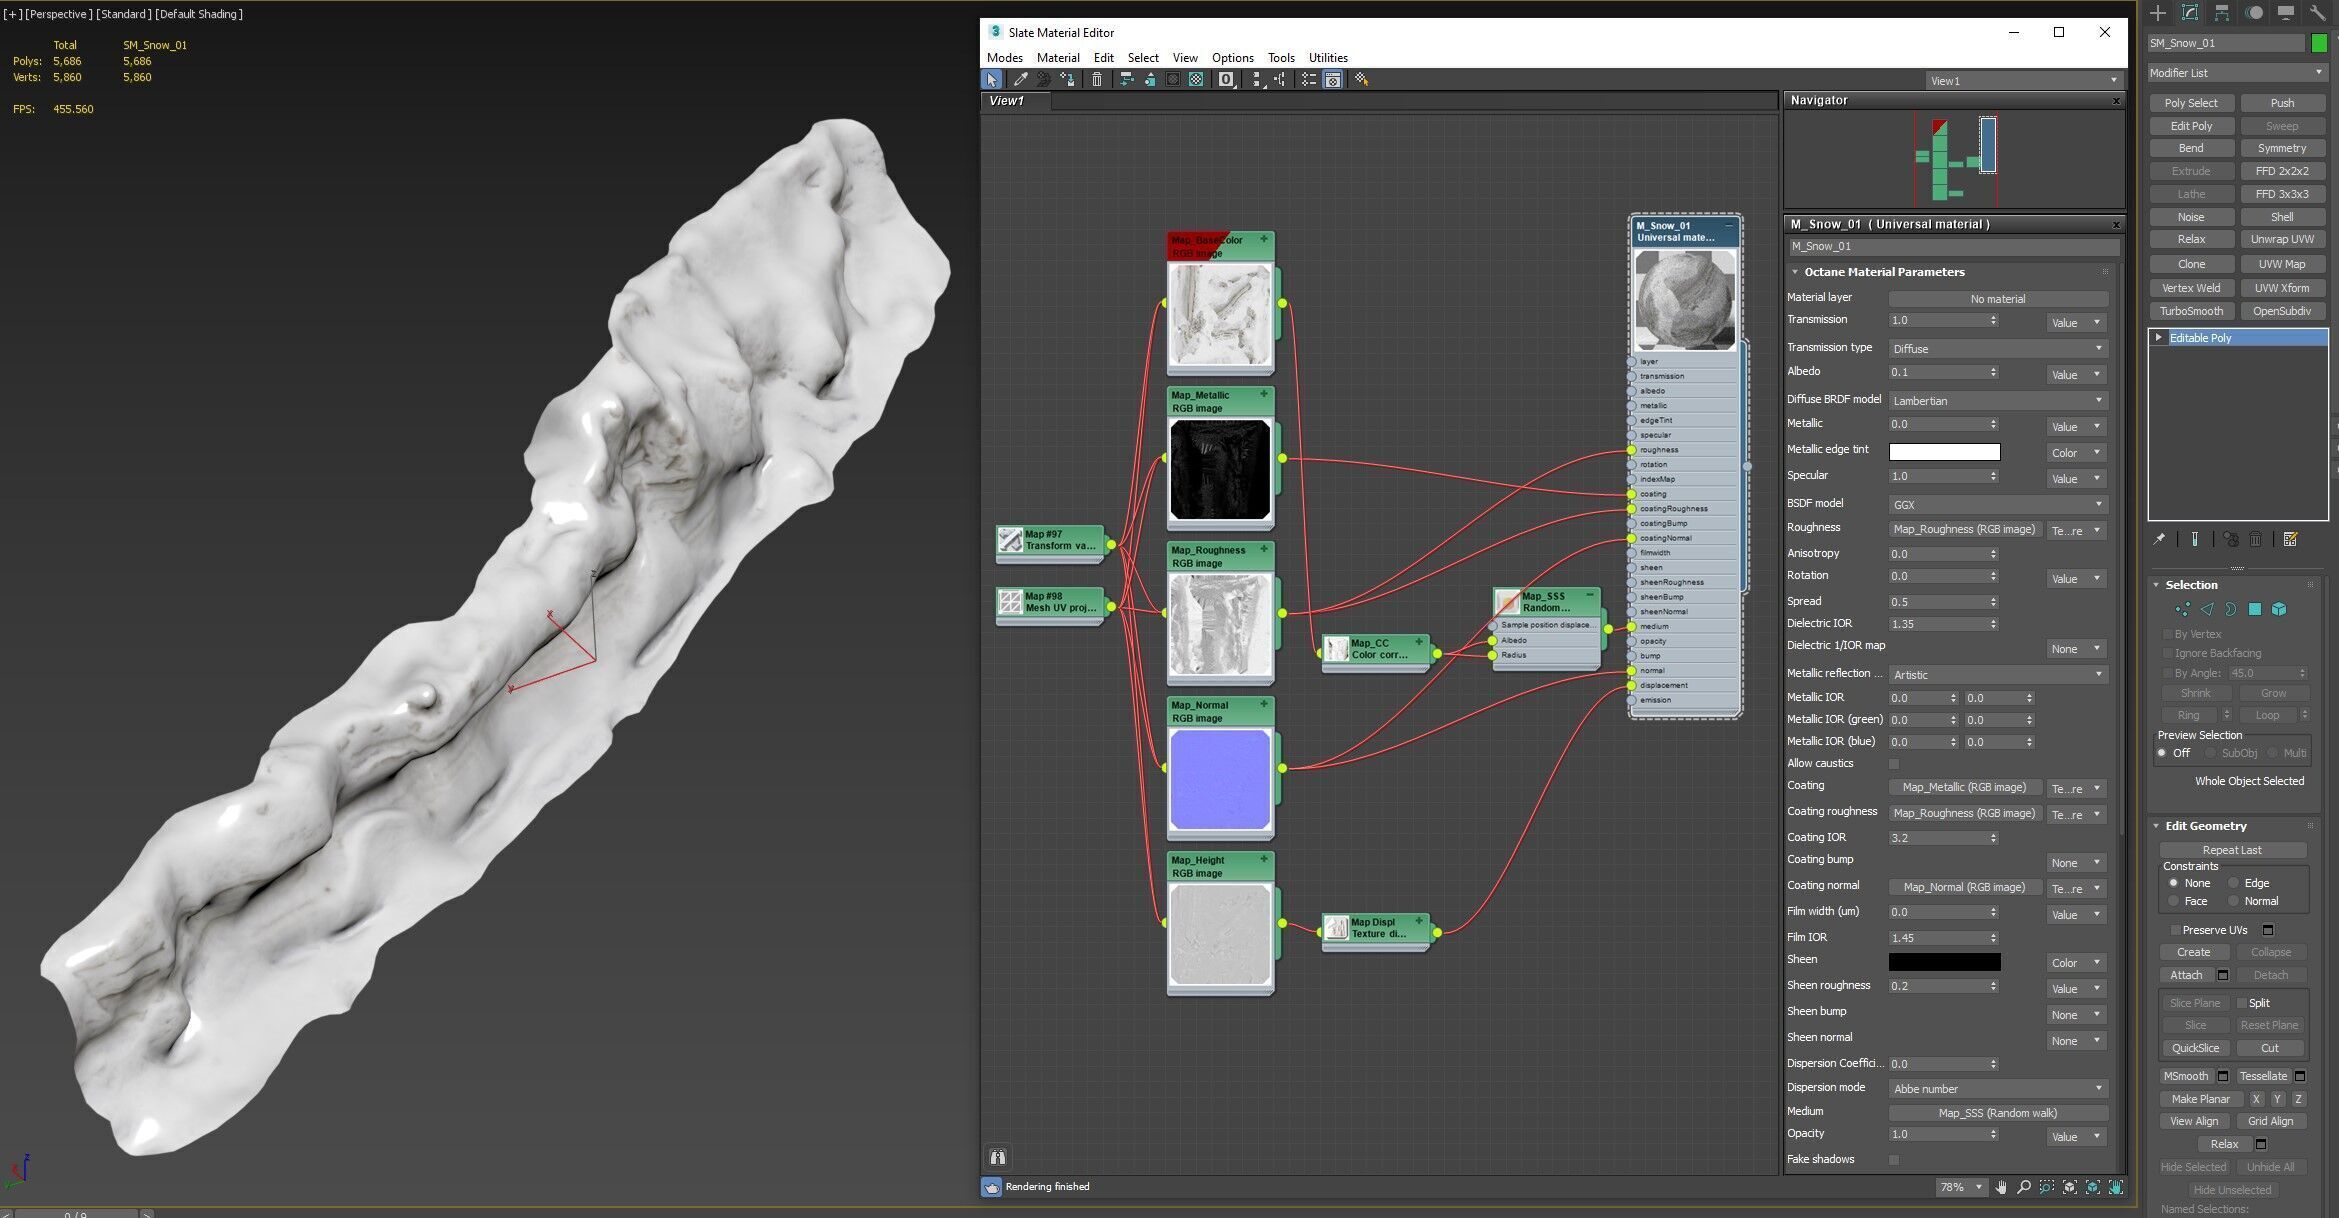Click the TurboSmooth modifier button
The height and width of the screenshot is (1218, 2339).
point(2191,311)
